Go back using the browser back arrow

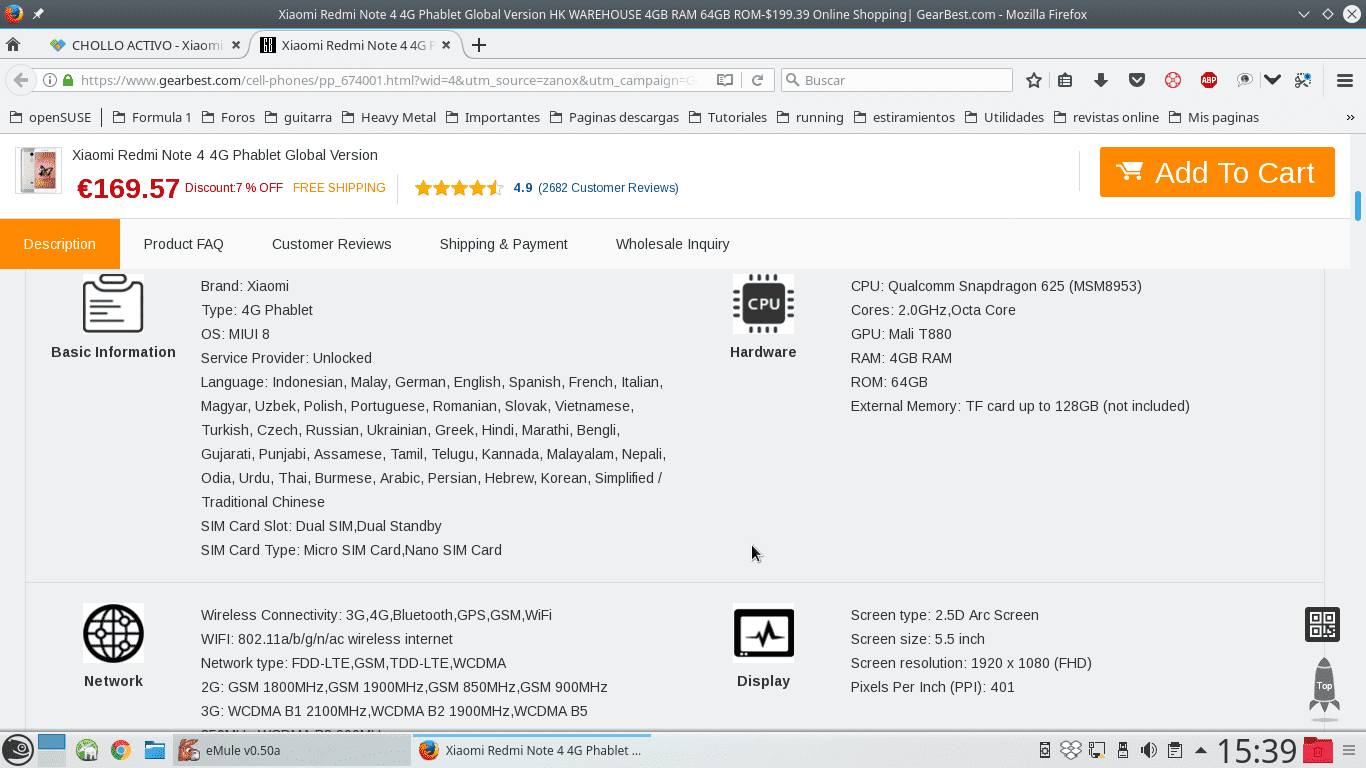pyautogui.click(x=20, y=80)
